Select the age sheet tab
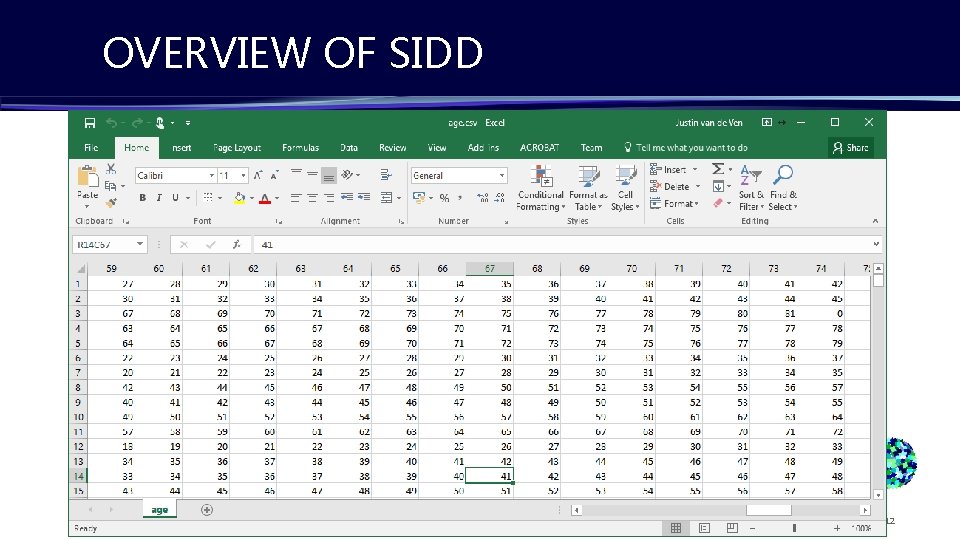Screen dimensions: 960x540 [159, 509]
